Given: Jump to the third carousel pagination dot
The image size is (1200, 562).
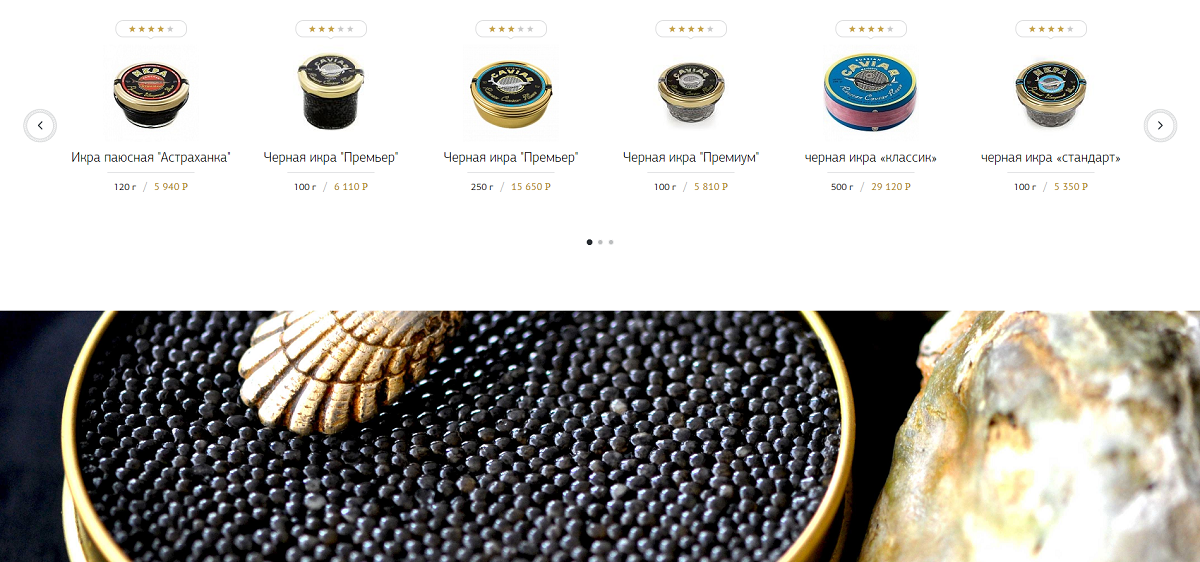Looking at the screenshot, I should tap(611, 242).
